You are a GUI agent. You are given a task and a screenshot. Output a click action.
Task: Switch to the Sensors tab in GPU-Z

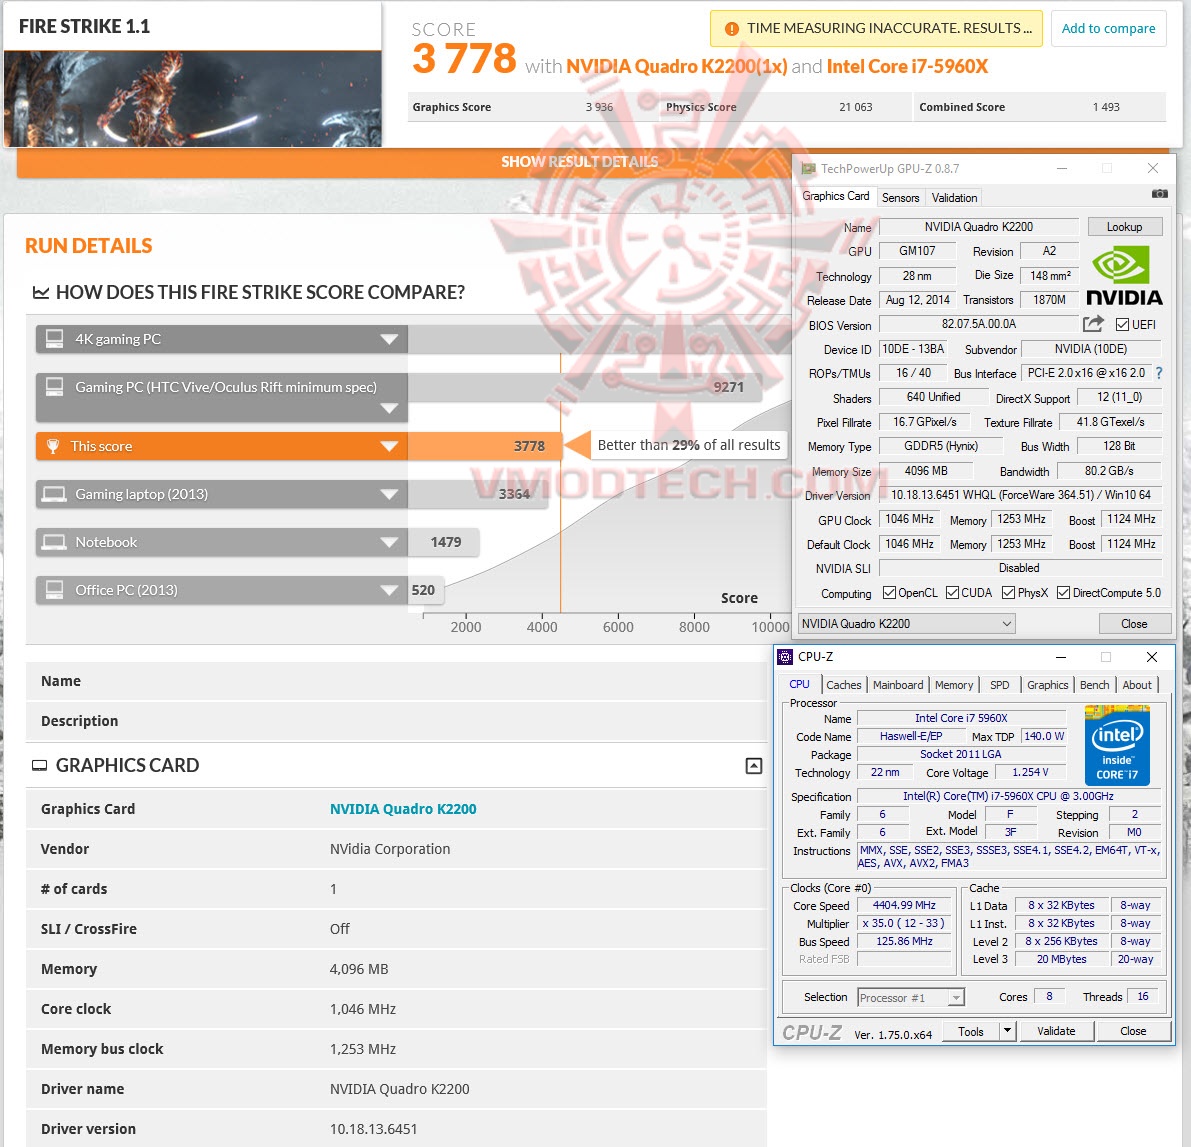pyautogui.click(x=900, y=197)
